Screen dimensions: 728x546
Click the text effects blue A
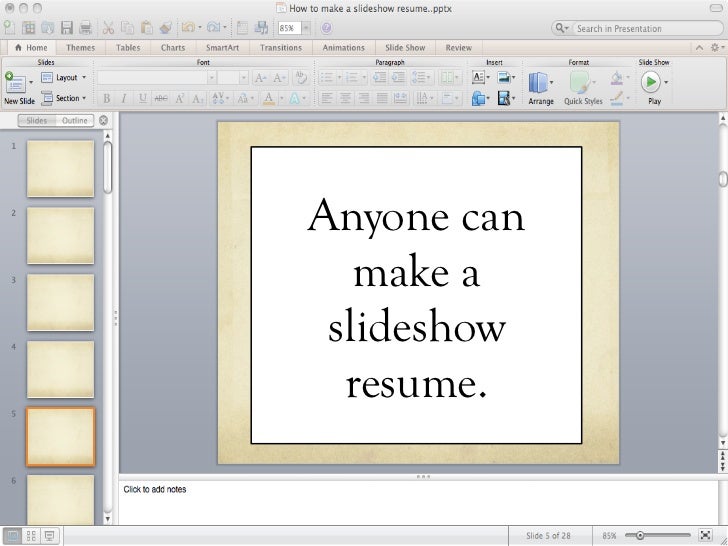294,98
